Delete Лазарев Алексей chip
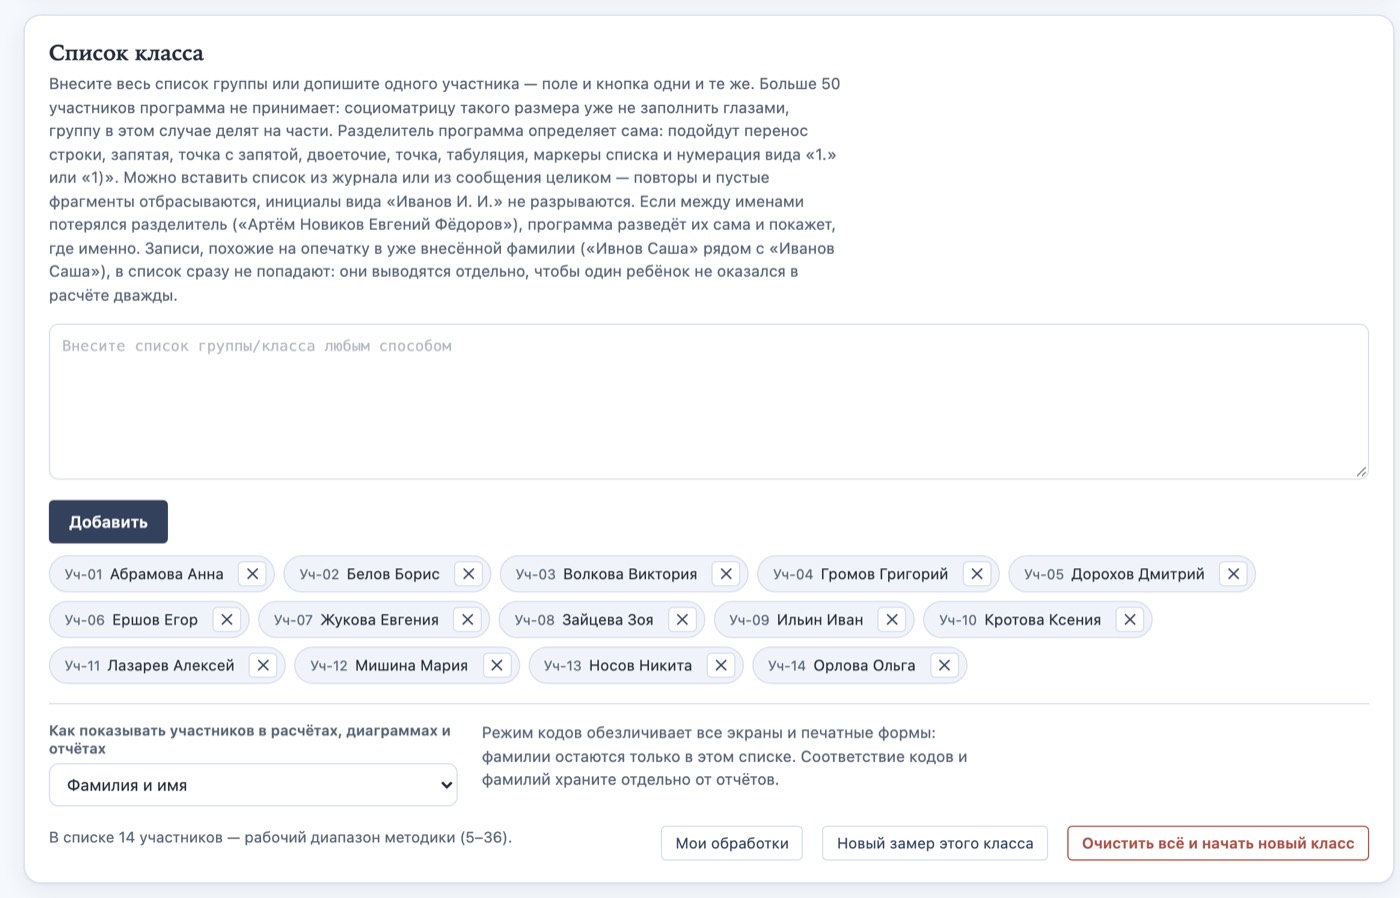The height and width of the screenshot is (898, 1400). [x=263, y=666]
